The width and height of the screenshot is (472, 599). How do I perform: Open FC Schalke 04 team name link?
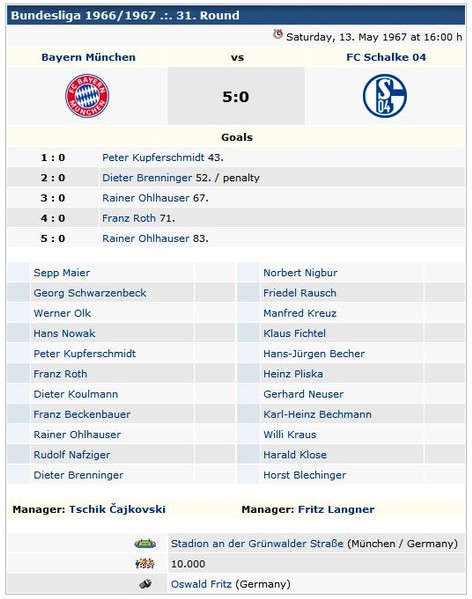[386, 57]
